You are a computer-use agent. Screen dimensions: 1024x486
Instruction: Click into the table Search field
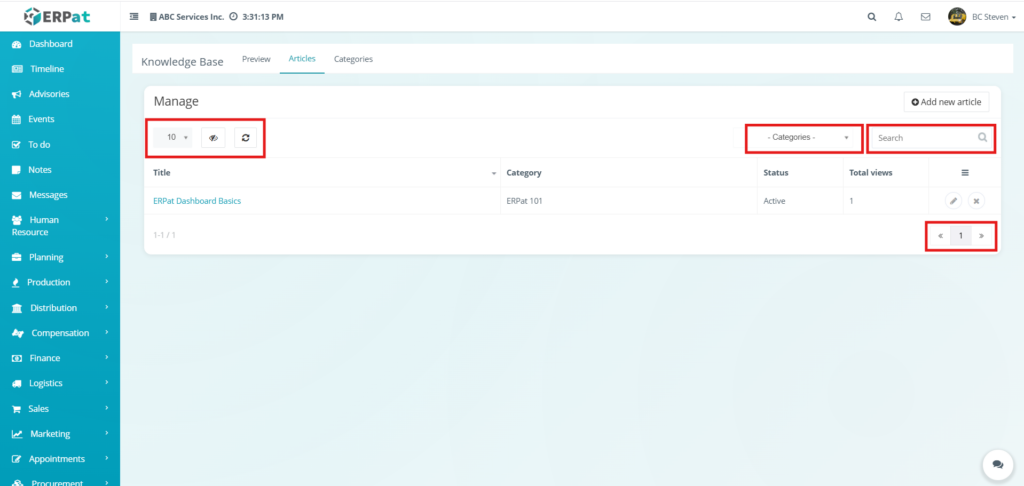tap(931, 138)
